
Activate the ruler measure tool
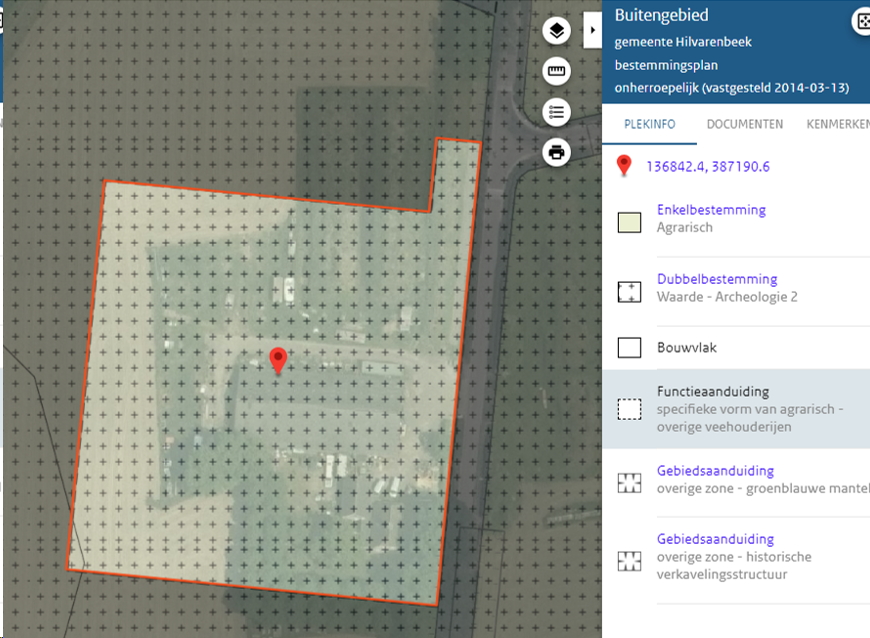click(x=557, y=71)
